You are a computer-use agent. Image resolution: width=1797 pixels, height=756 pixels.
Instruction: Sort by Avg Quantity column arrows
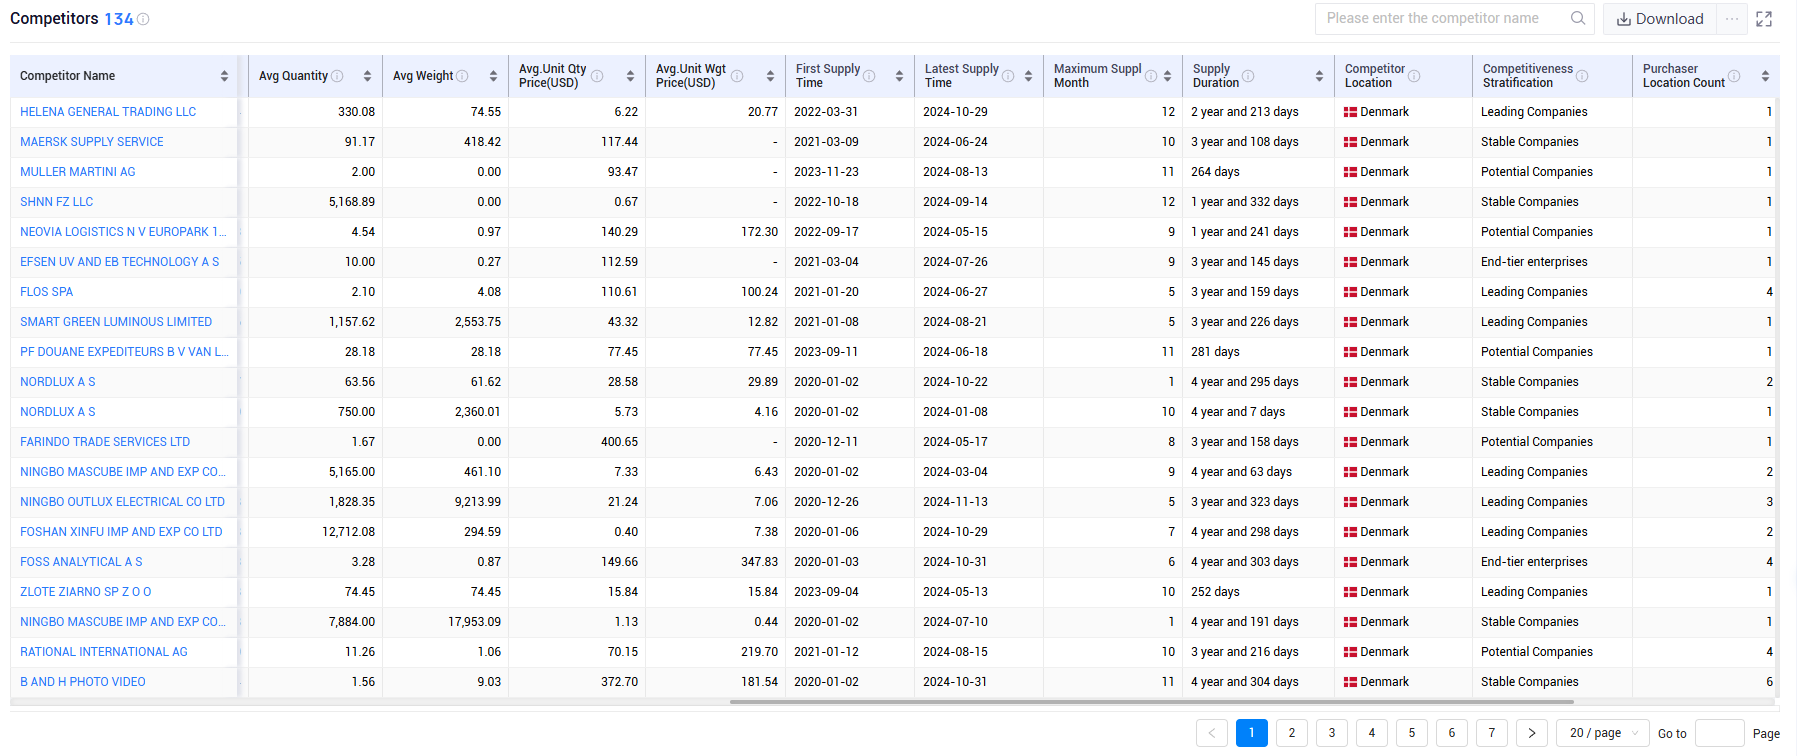coord(367,76)
